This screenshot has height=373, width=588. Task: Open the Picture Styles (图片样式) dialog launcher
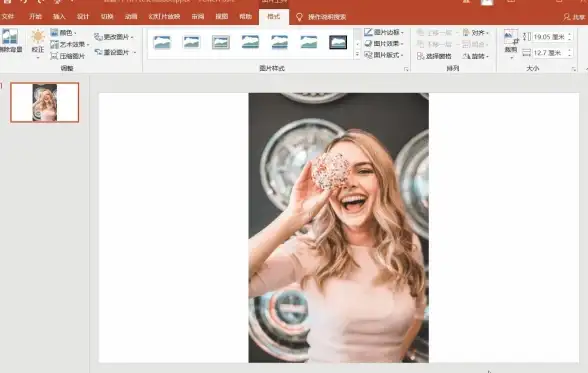coord(406,69)
